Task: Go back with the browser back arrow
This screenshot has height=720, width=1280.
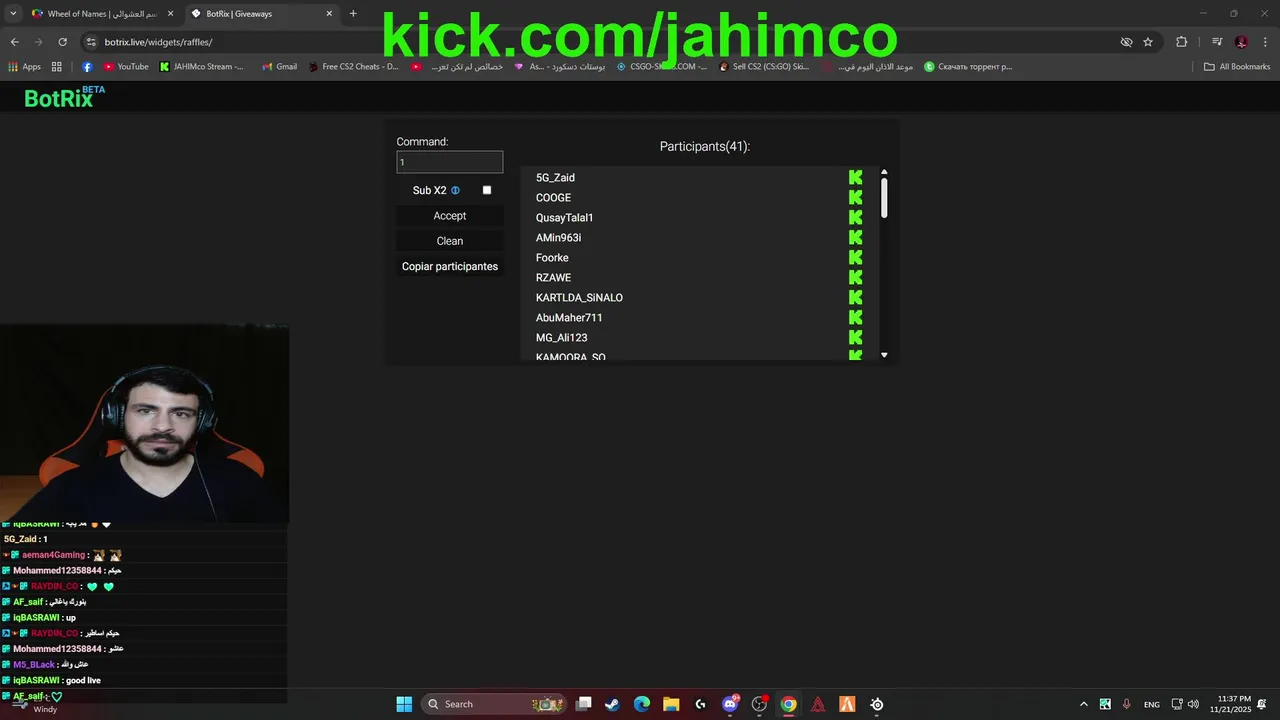Action: [x=14, y=42]
